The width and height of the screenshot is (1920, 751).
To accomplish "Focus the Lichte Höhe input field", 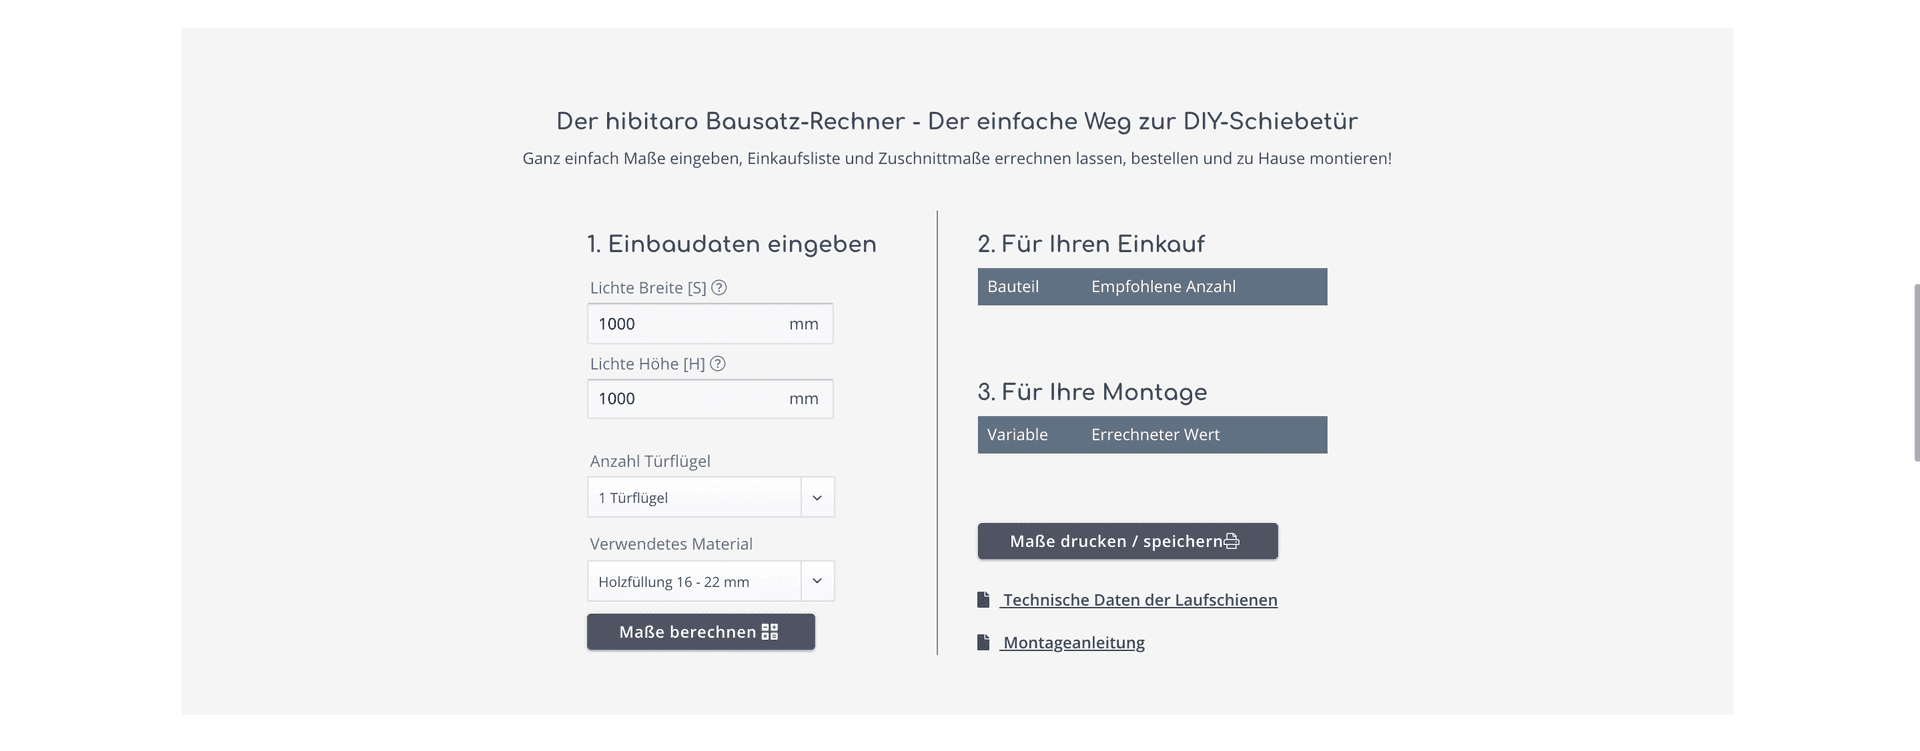I will (x=685, y=399).
